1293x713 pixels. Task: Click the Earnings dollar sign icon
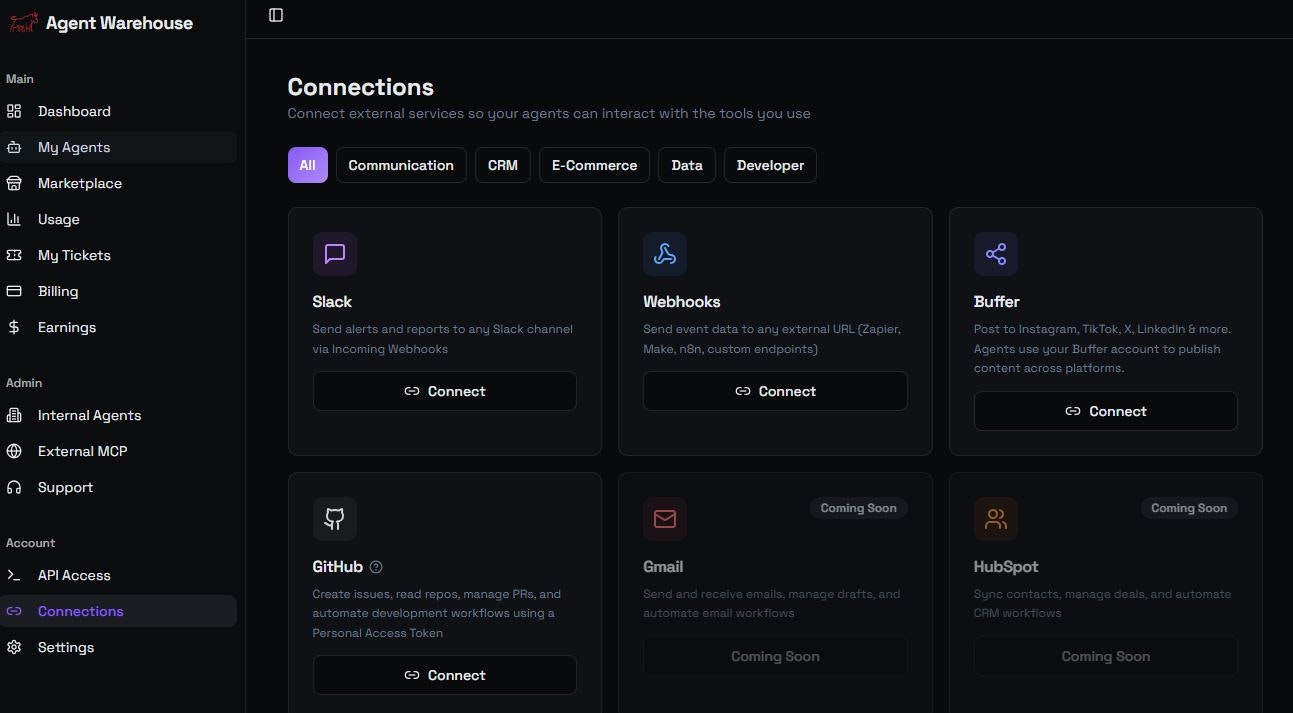coord(14,327)
